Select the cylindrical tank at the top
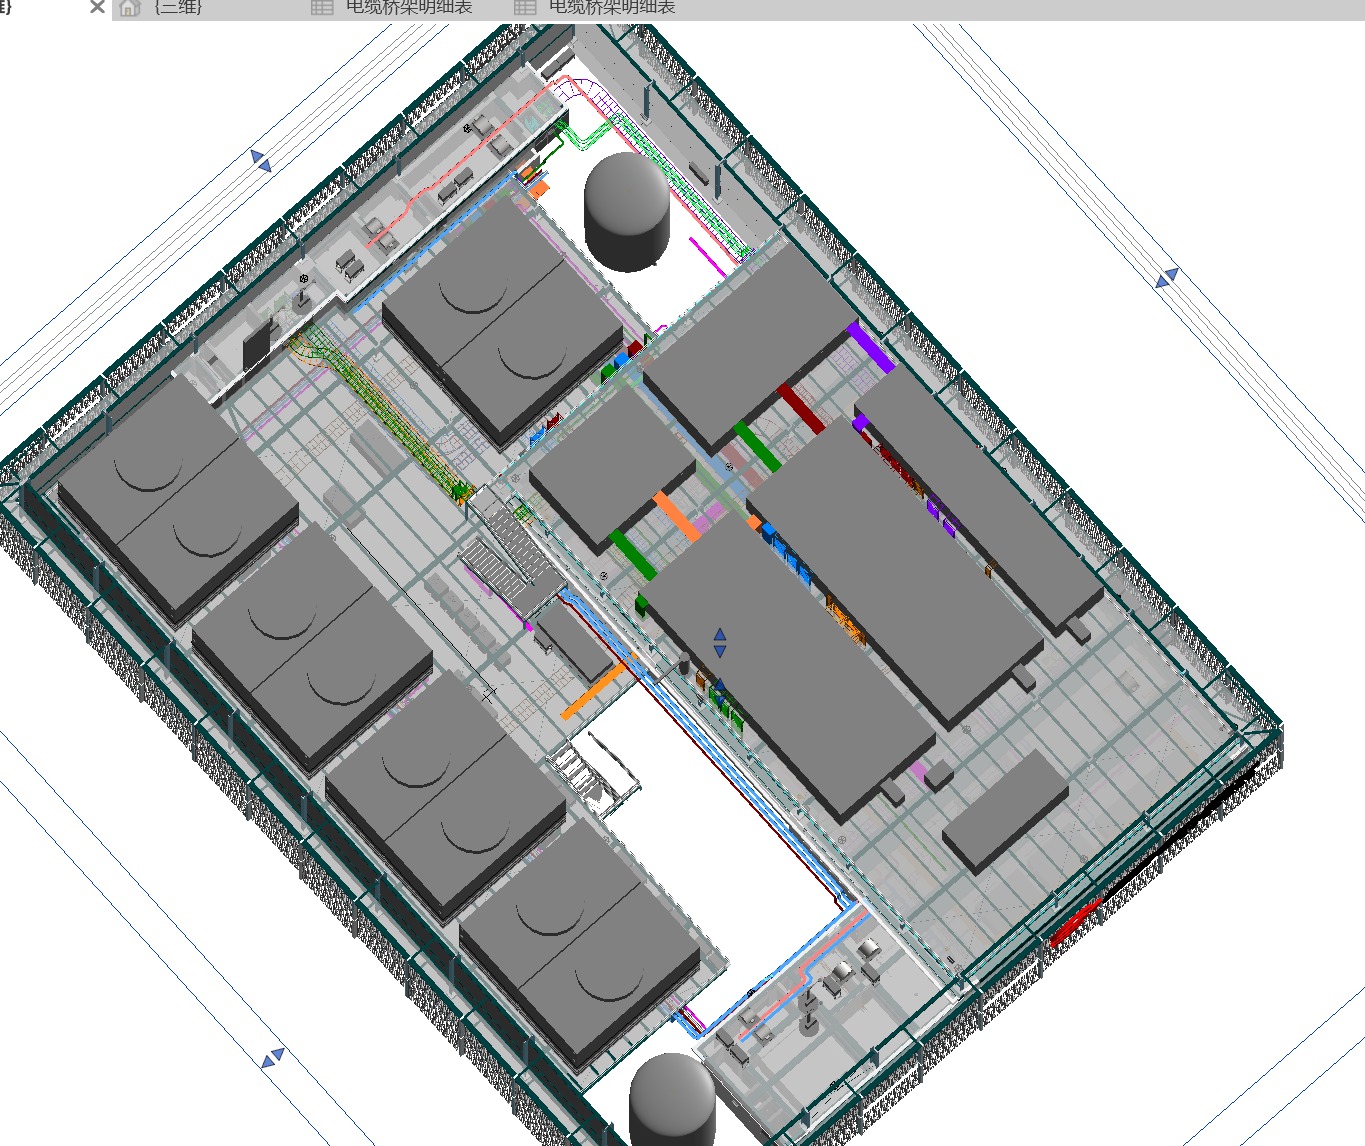 (627, 210)
